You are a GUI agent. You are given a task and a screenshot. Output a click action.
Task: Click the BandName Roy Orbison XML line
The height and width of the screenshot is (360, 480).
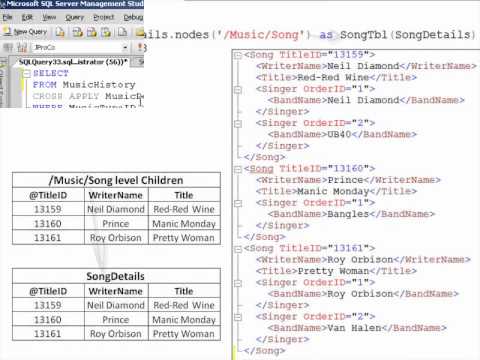[363, 294]
